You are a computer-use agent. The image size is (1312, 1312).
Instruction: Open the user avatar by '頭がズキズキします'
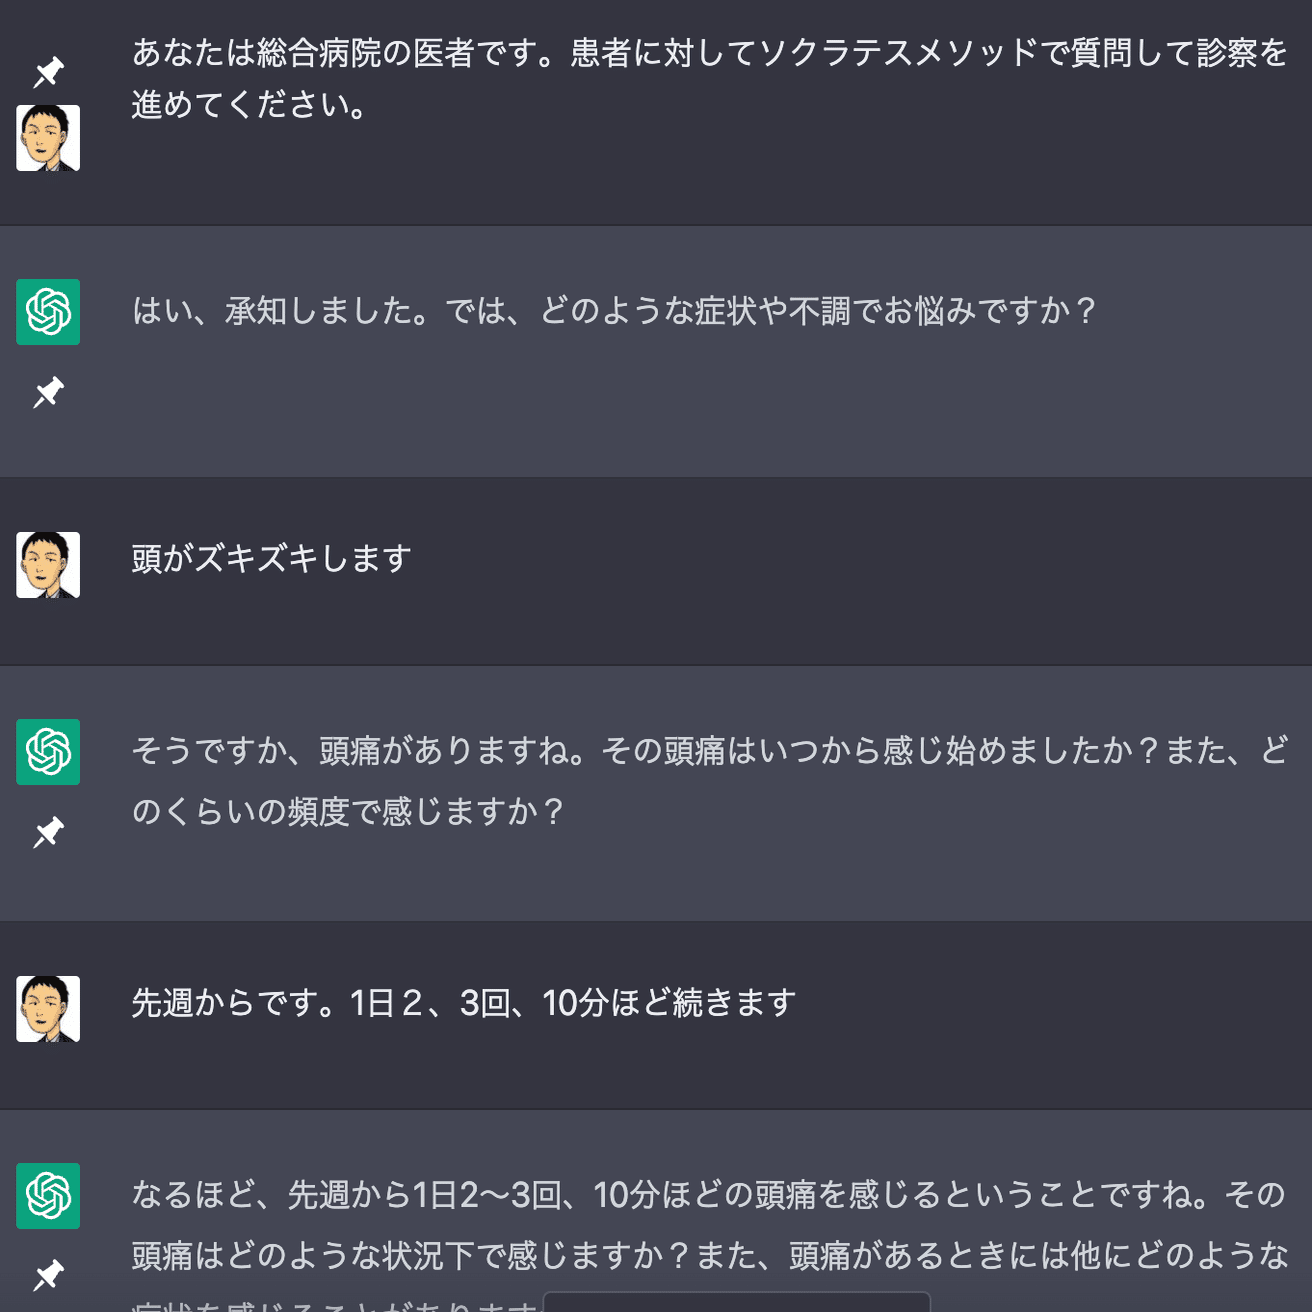(x=47, y=565)
